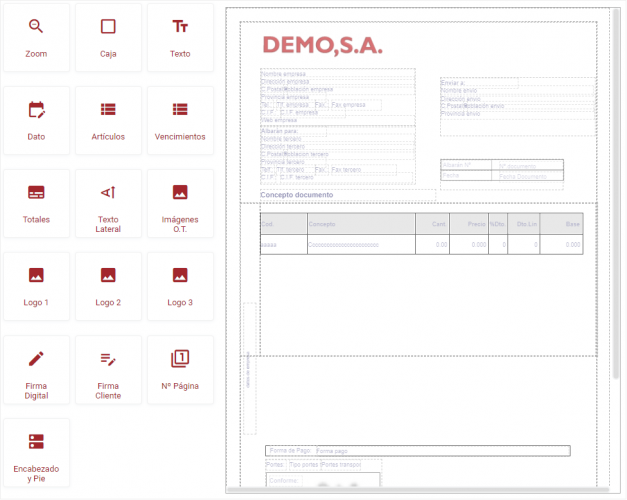The height and width of the screenshot is (500, 627).
Task: Click the Concepto documento field
Action: (297, 194)
